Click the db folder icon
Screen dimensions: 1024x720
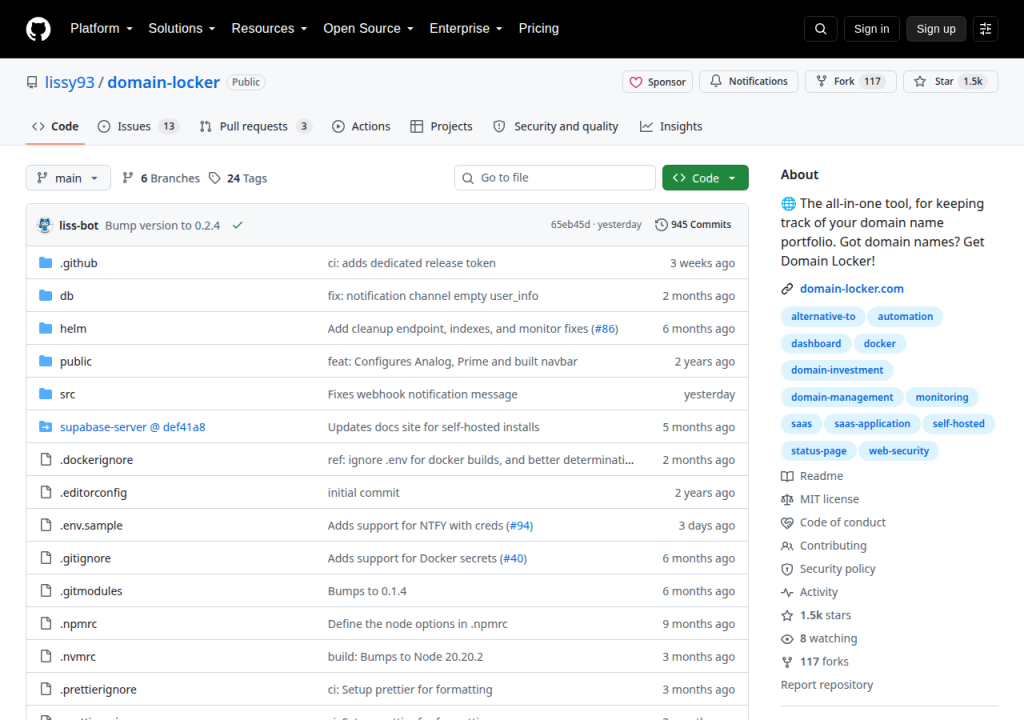pyautogui.click(x=45, y=295)
